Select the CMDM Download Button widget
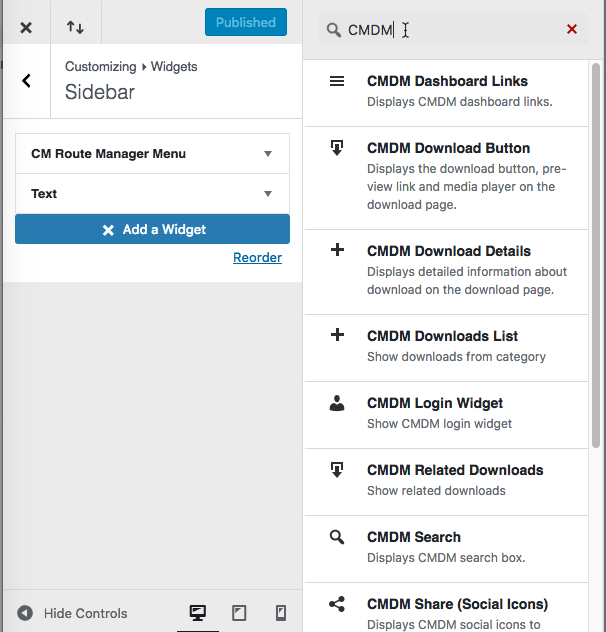 [x=446, y=178]
